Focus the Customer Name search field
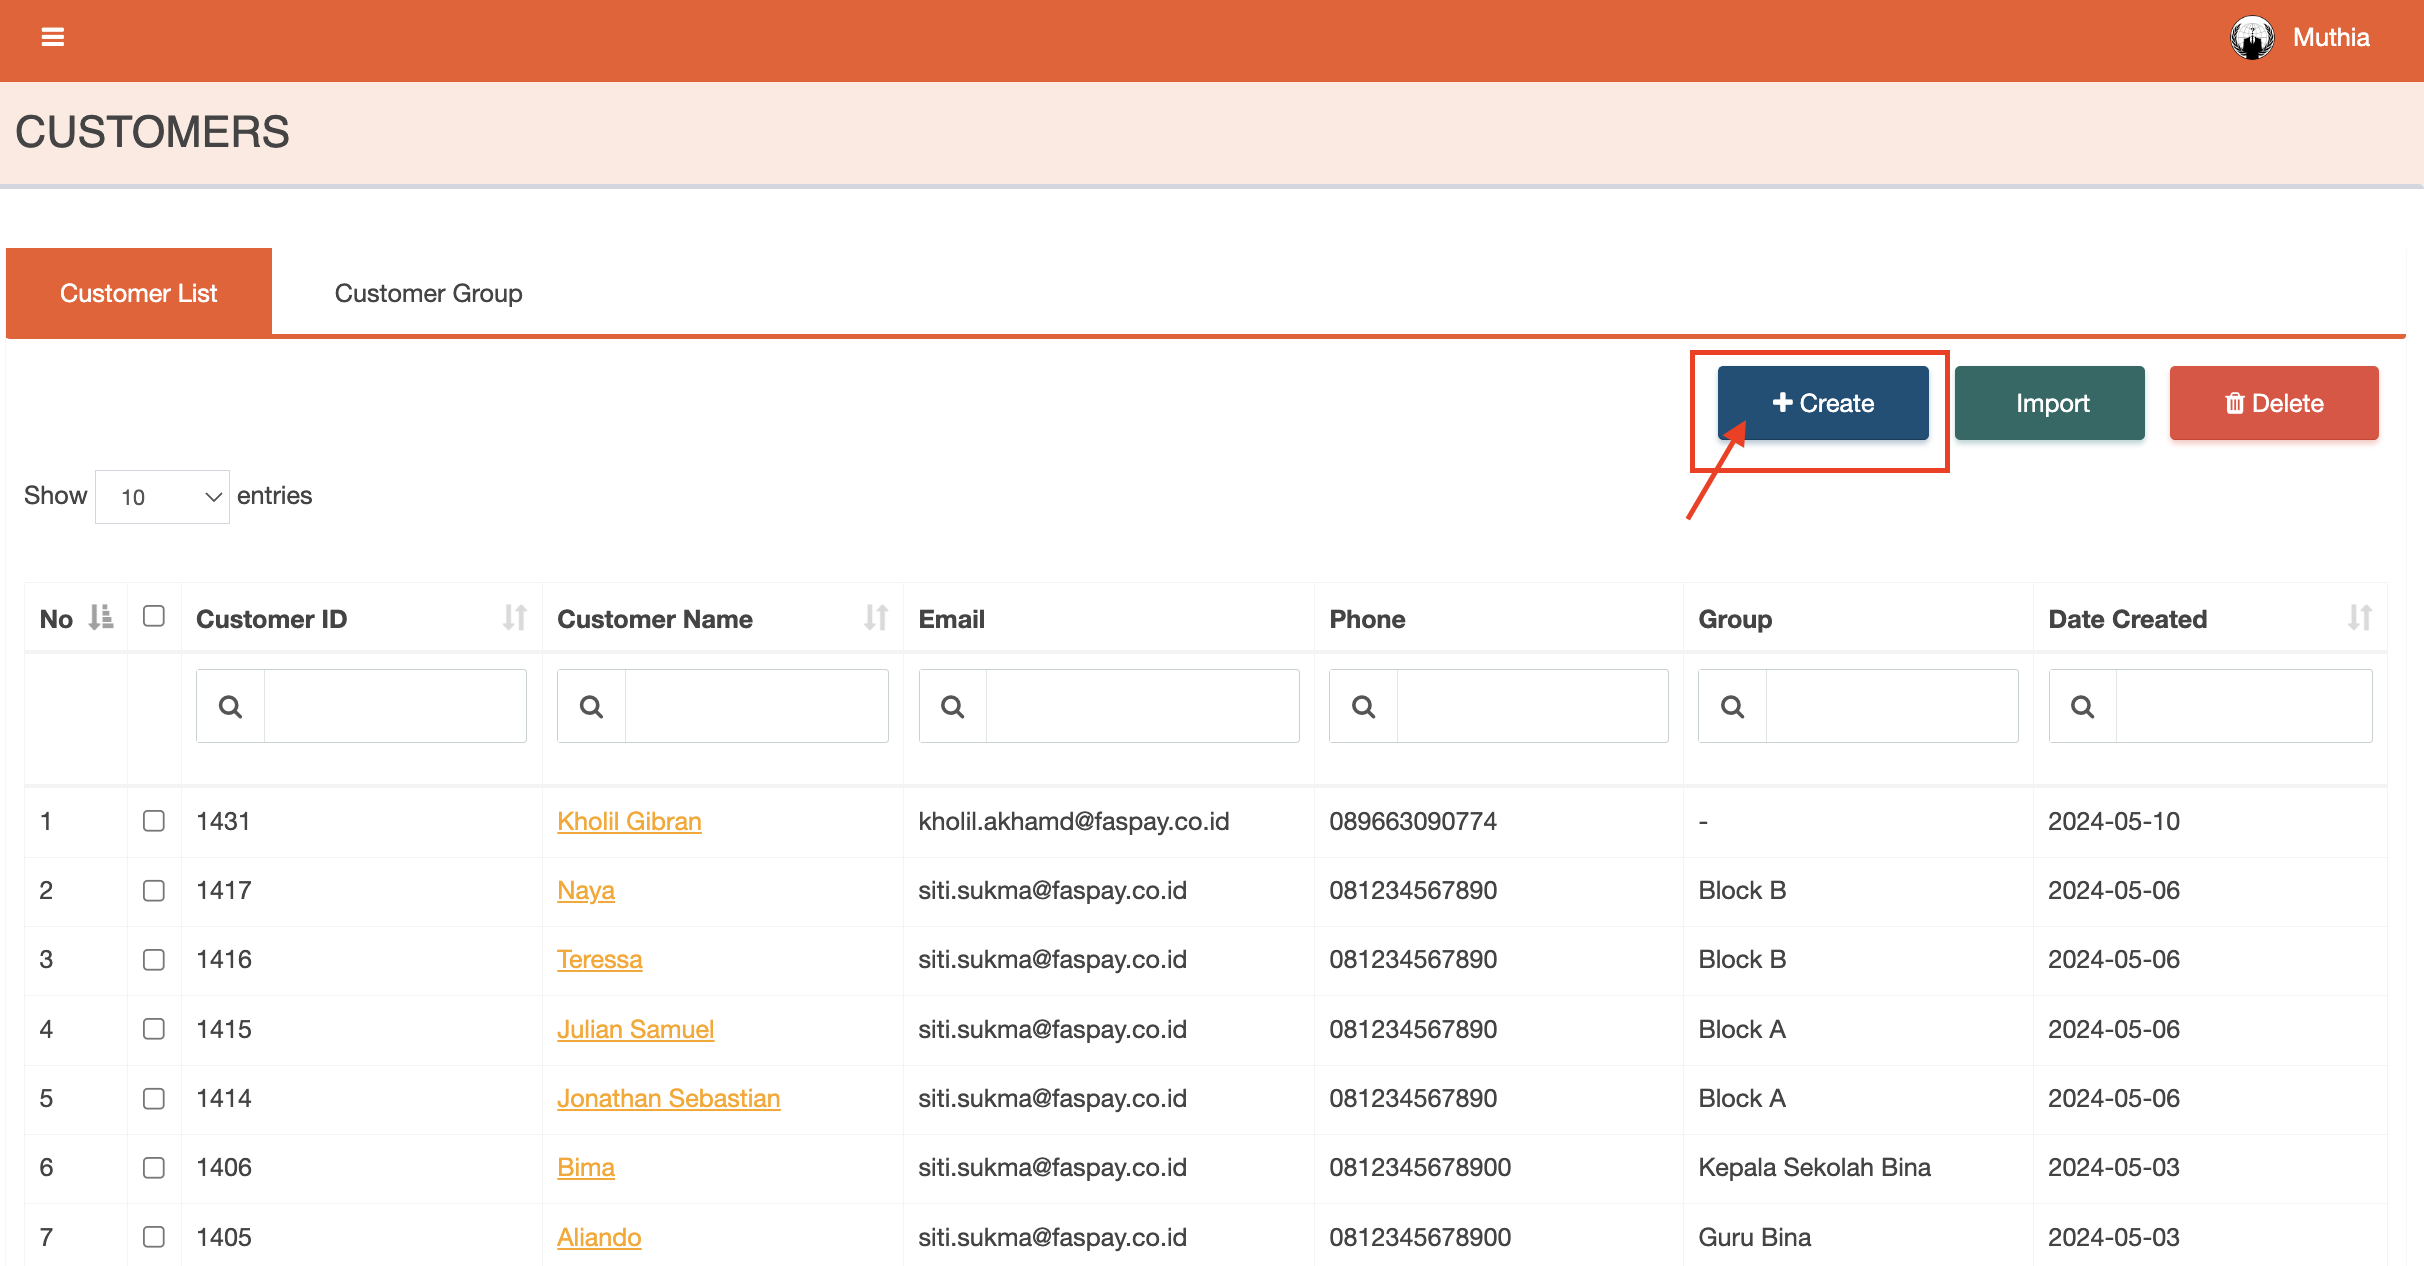Screen dimensions: 2424x1266 pos(756,707)
